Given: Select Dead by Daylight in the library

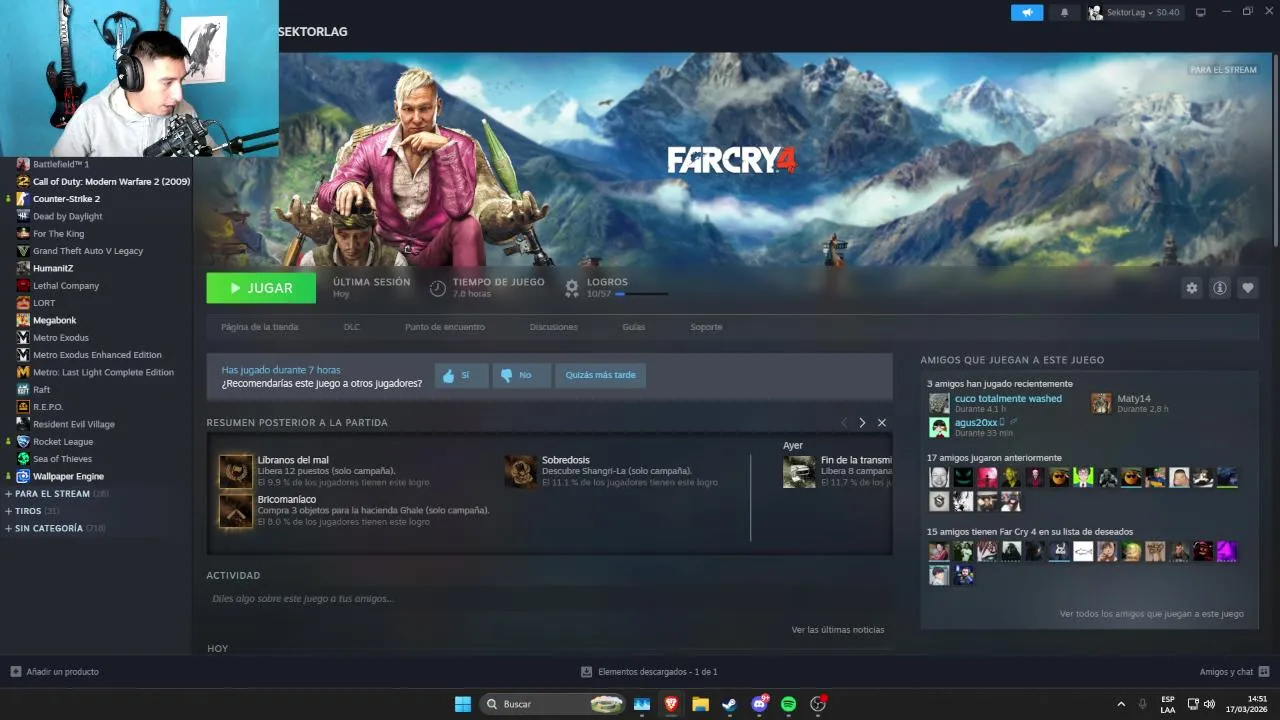Looking at the screenshot, I should coord(67,216).
